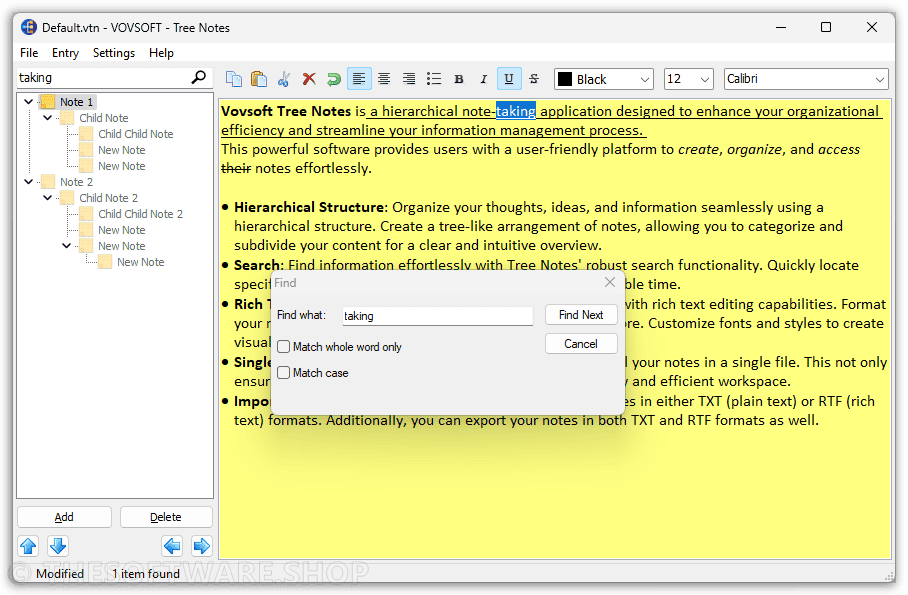This screenshot has height=595, width=908.
Task: Collapse the expanded New Note under Child Note 2
Action: coord(67,246)
